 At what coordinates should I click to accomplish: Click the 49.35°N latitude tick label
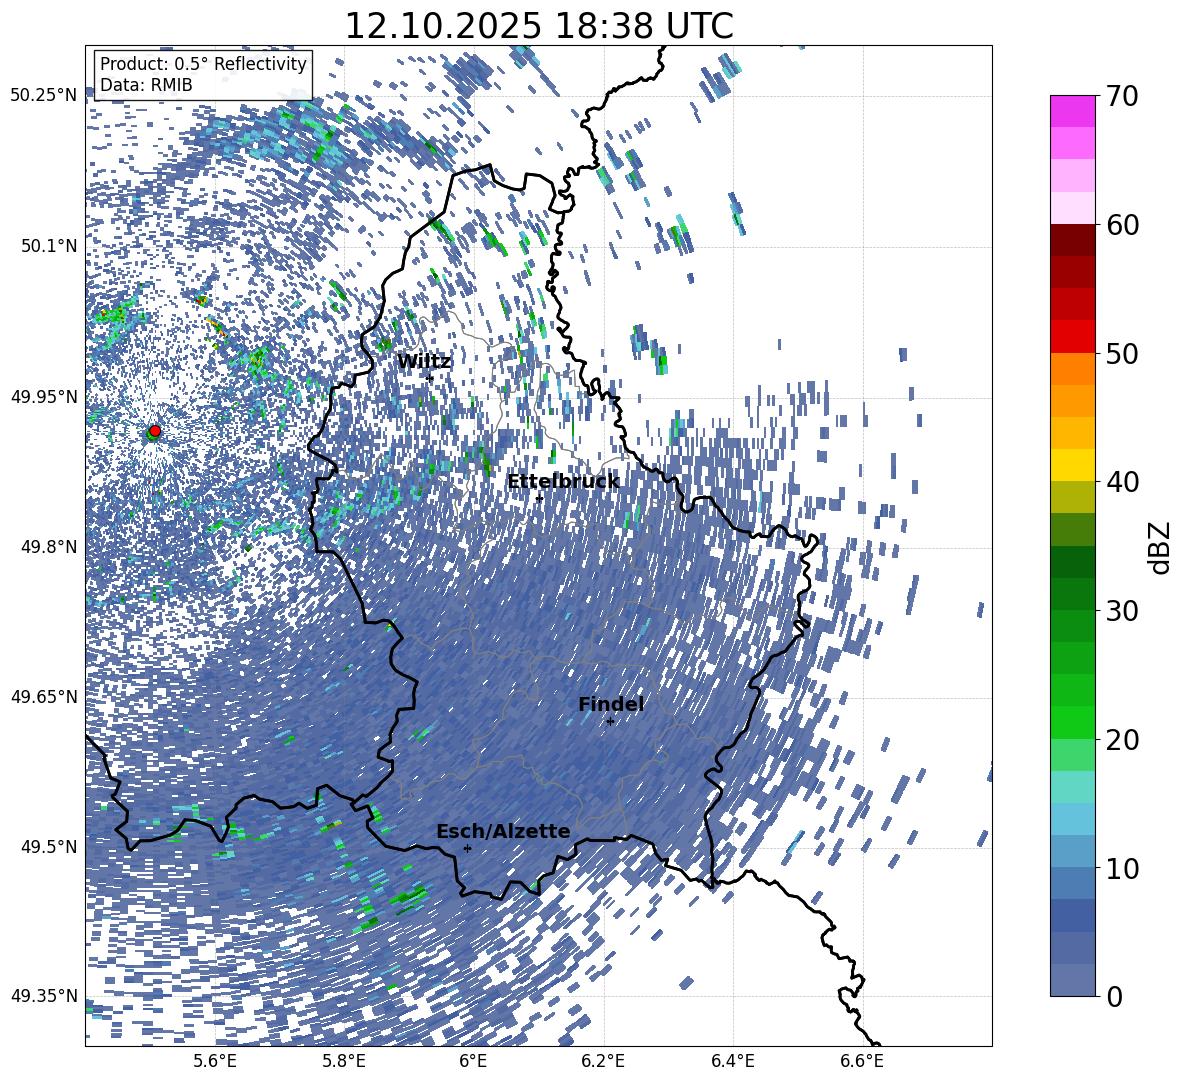[x=44, y=996]
